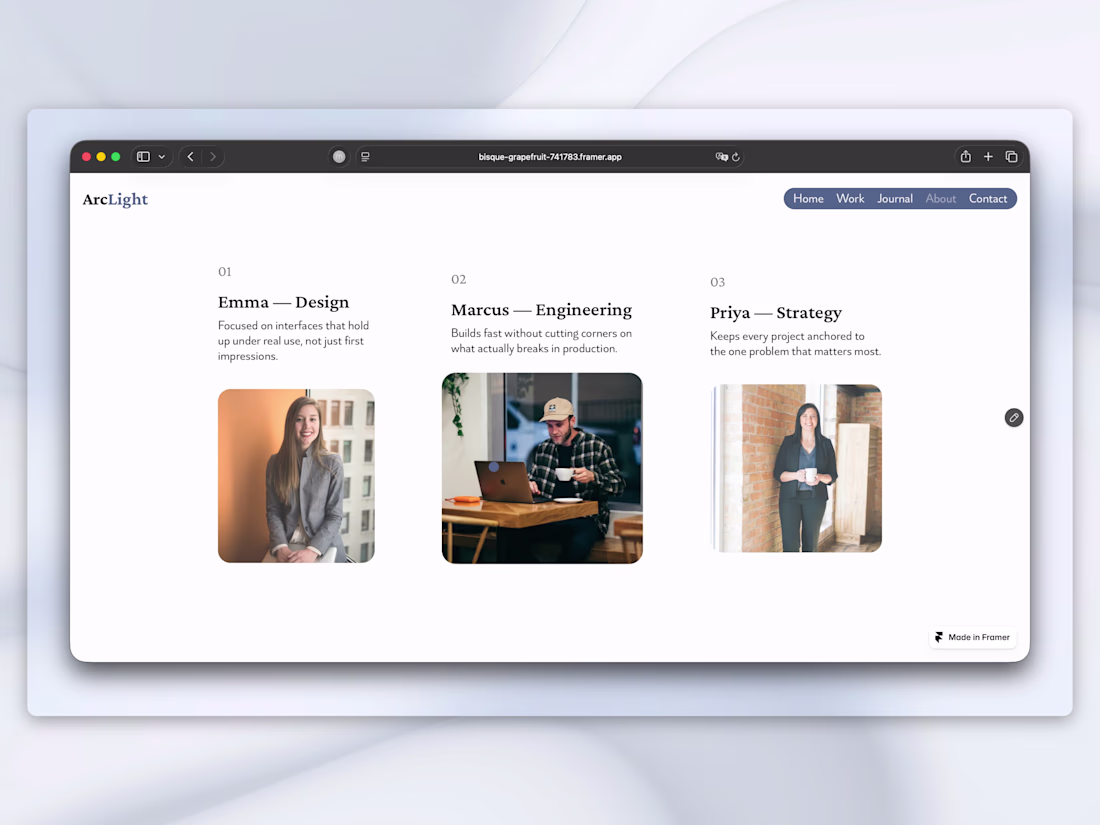Click Marcus's photo with laptop
The height and width of the screenshot is (825, 1100).
542,468
